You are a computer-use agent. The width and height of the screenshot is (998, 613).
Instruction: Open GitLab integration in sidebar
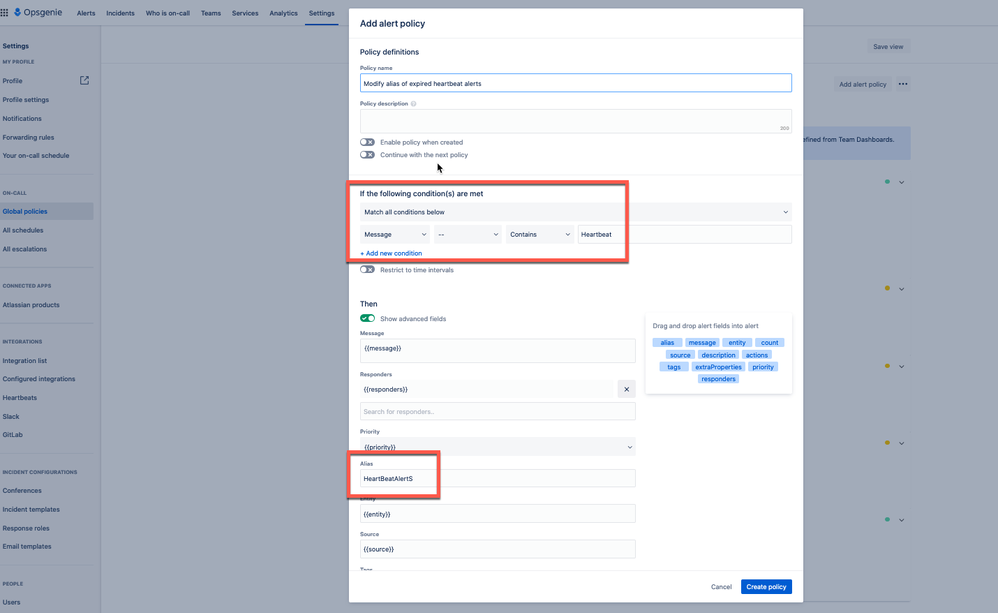(x=12, y=435)
